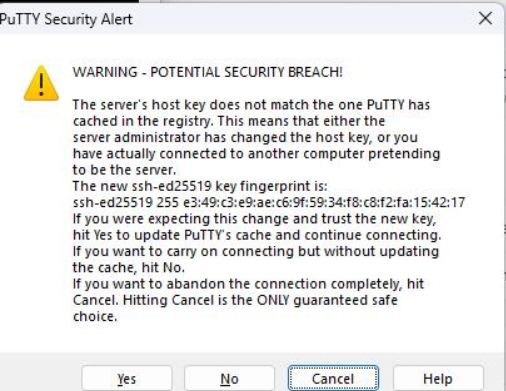This screenshot has width=506, height=391.
Task: Click 'the cache, hit No.' text line
Action: point(129,267)
